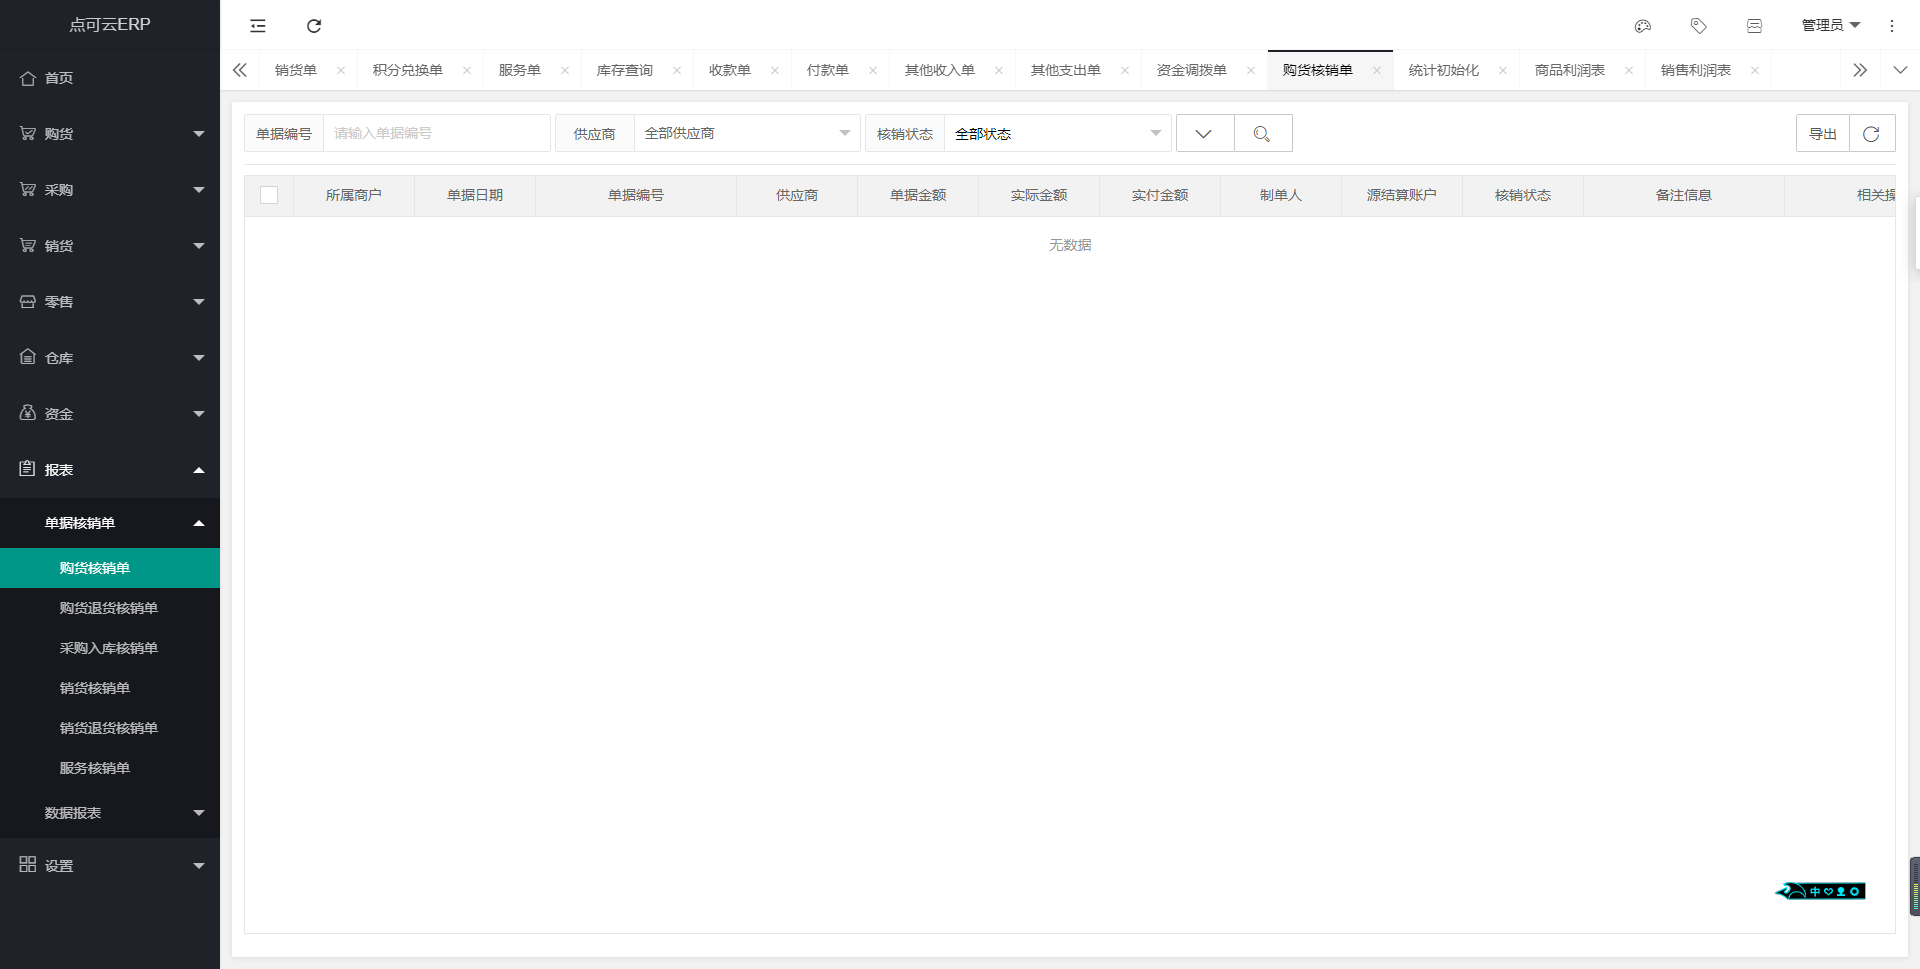
Task: Close the 资金调拨单 tab
Action: click(x=1251, y=70)
